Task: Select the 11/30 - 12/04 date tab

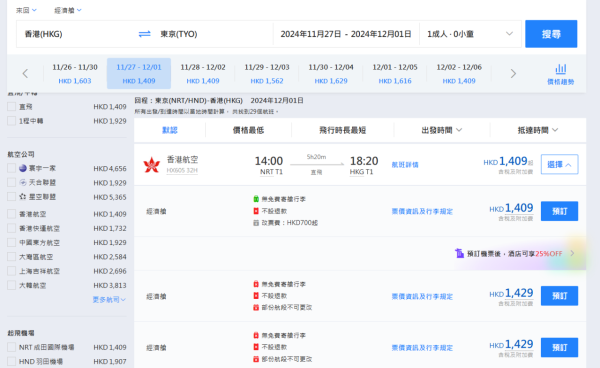Action: [331, 73]
